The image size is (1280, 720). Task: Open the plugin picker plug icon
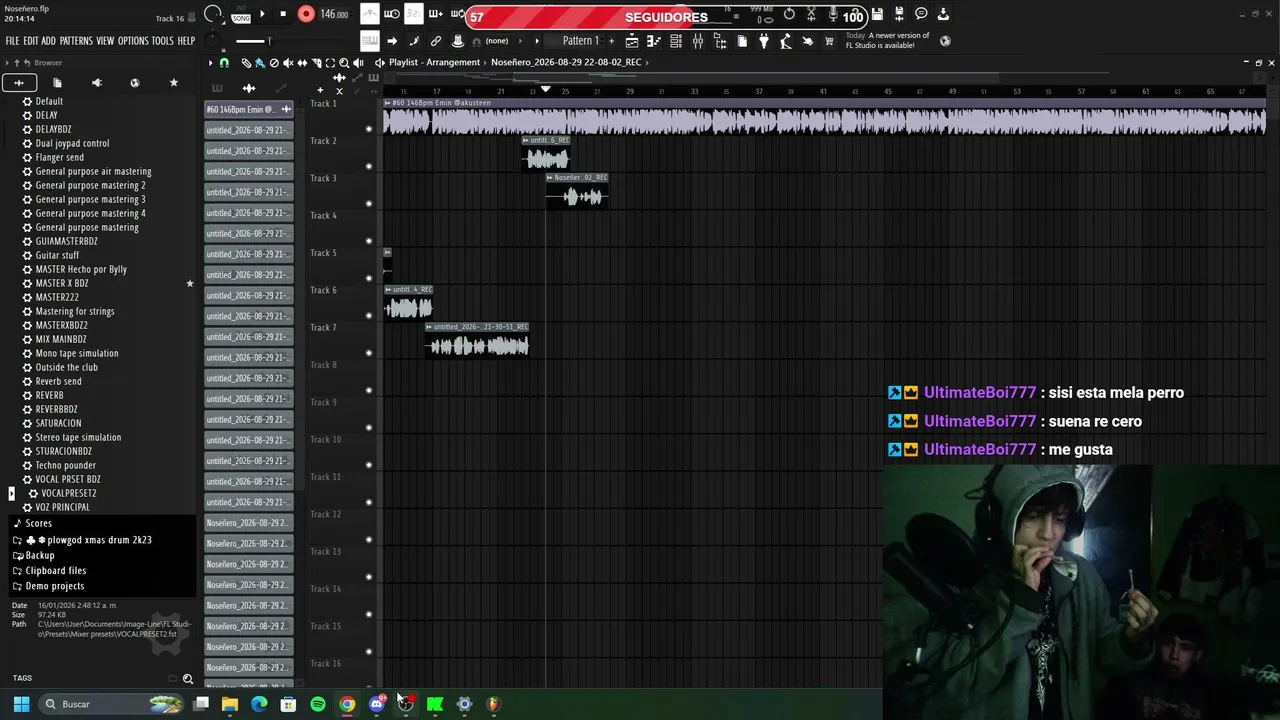[764, 41]
